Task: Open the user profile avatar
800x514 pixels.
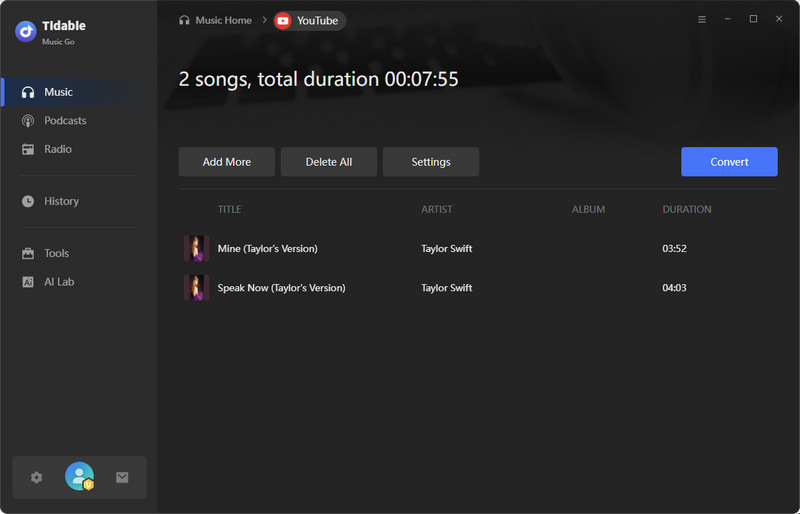Action: 80,476
